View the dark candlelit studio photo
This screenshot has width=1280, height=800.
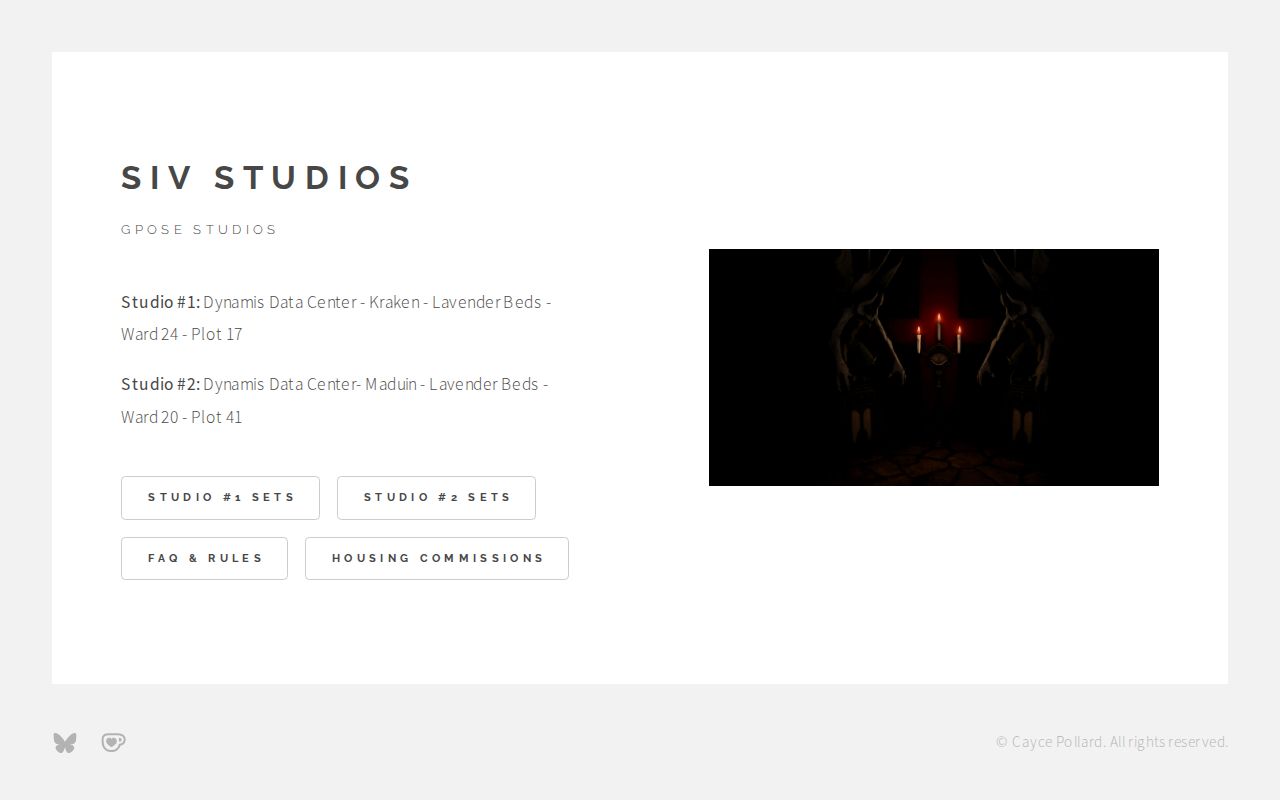click(x=933, y=367)
